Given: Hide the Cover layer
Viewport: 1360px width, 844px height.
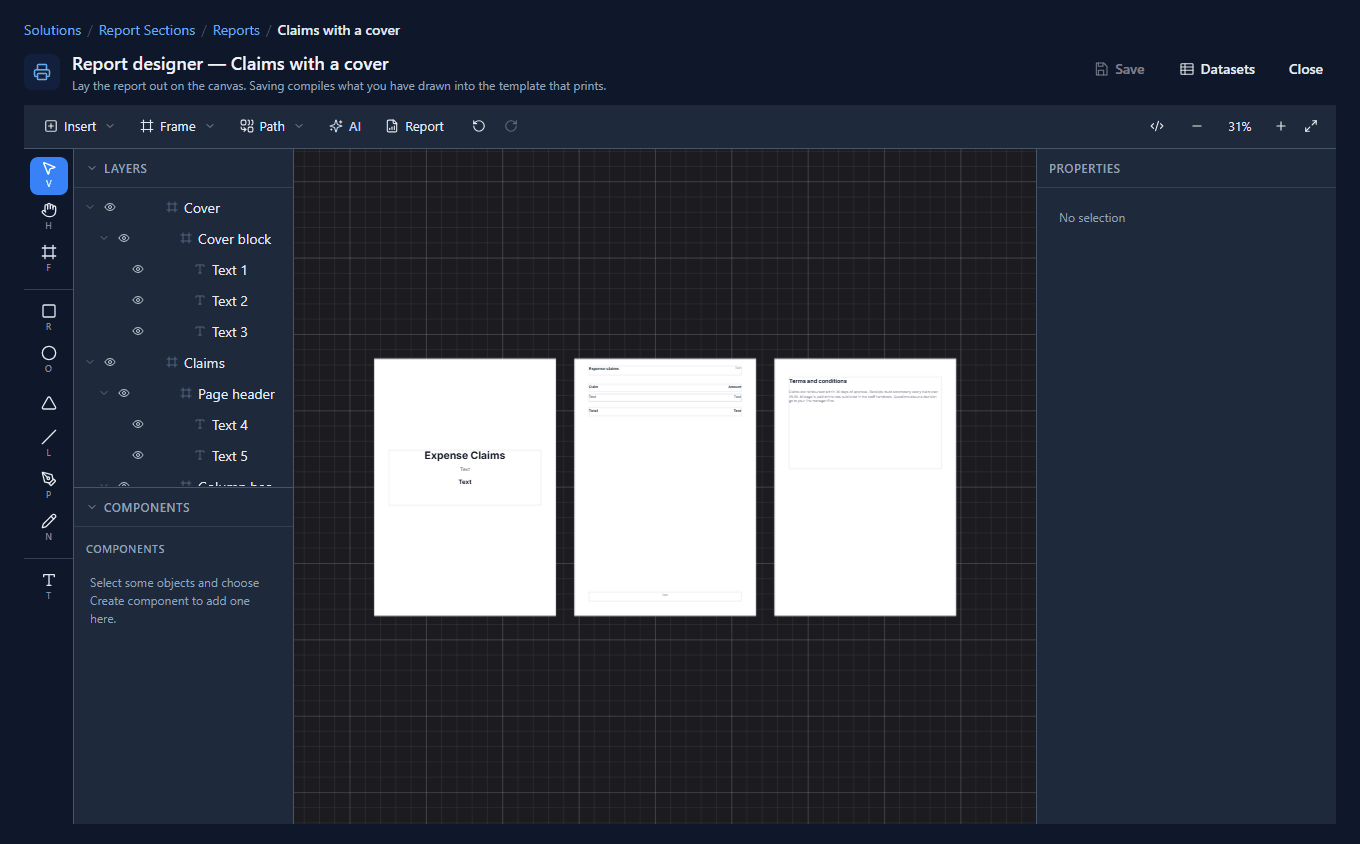Looking at the screenshot, I should (110, 208).
